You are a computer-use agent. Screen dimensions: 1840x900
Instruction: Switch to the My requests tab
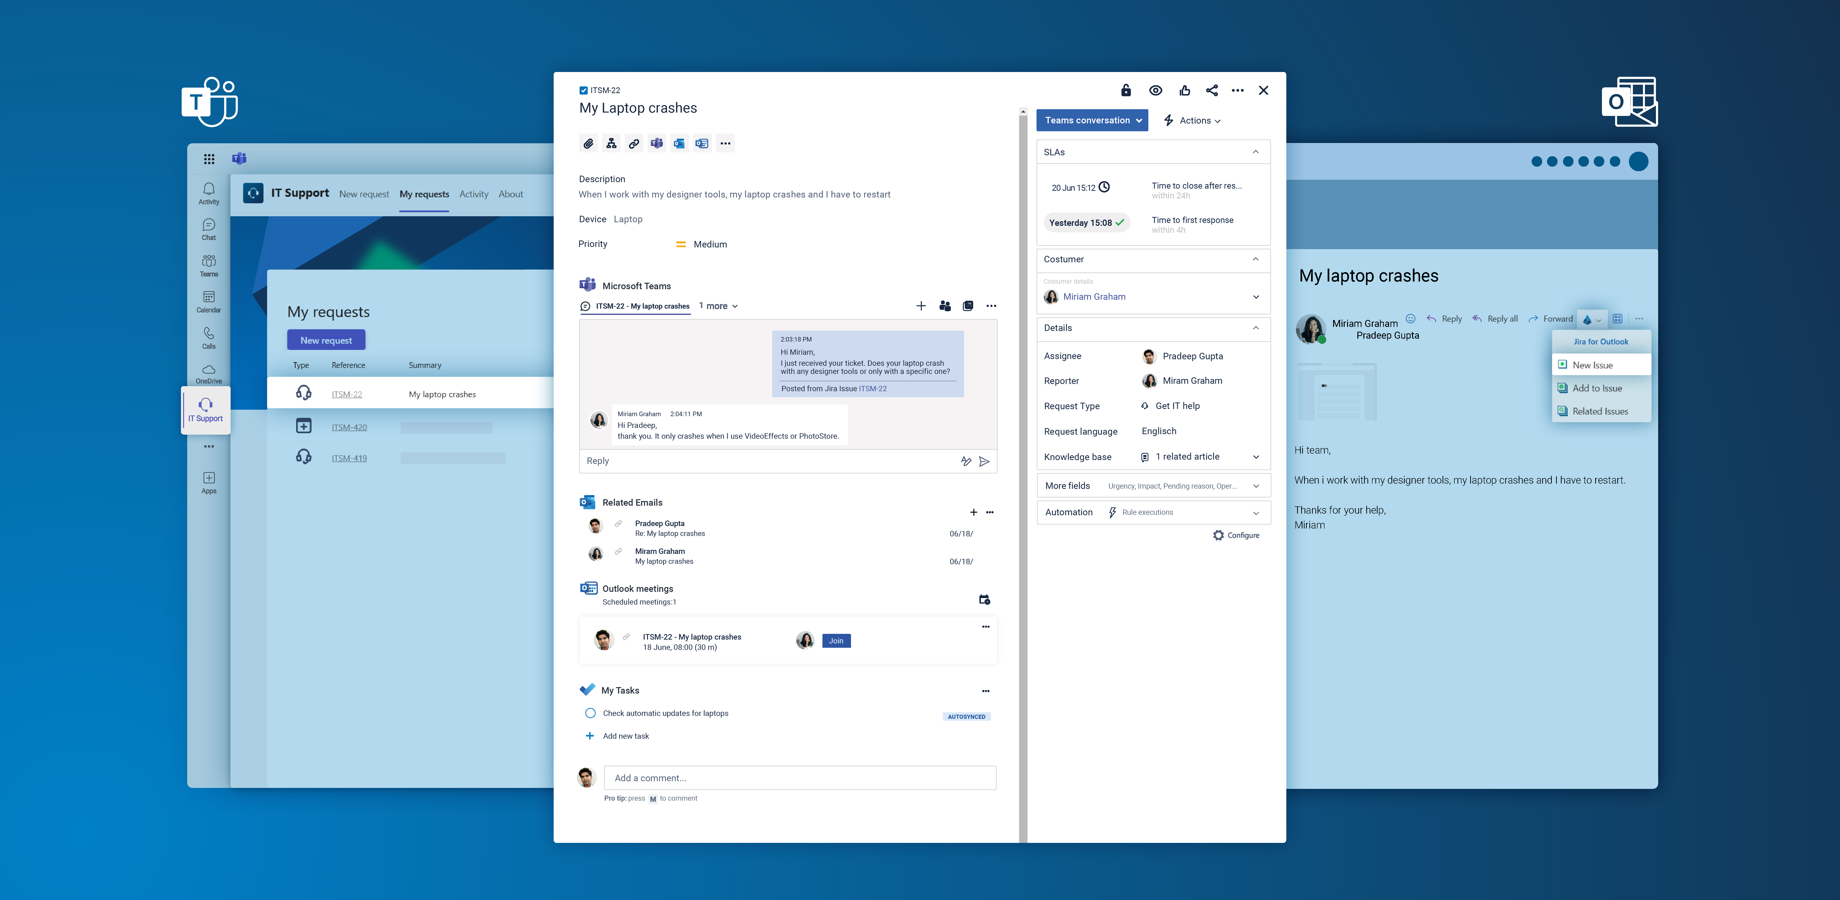point(424,194)
